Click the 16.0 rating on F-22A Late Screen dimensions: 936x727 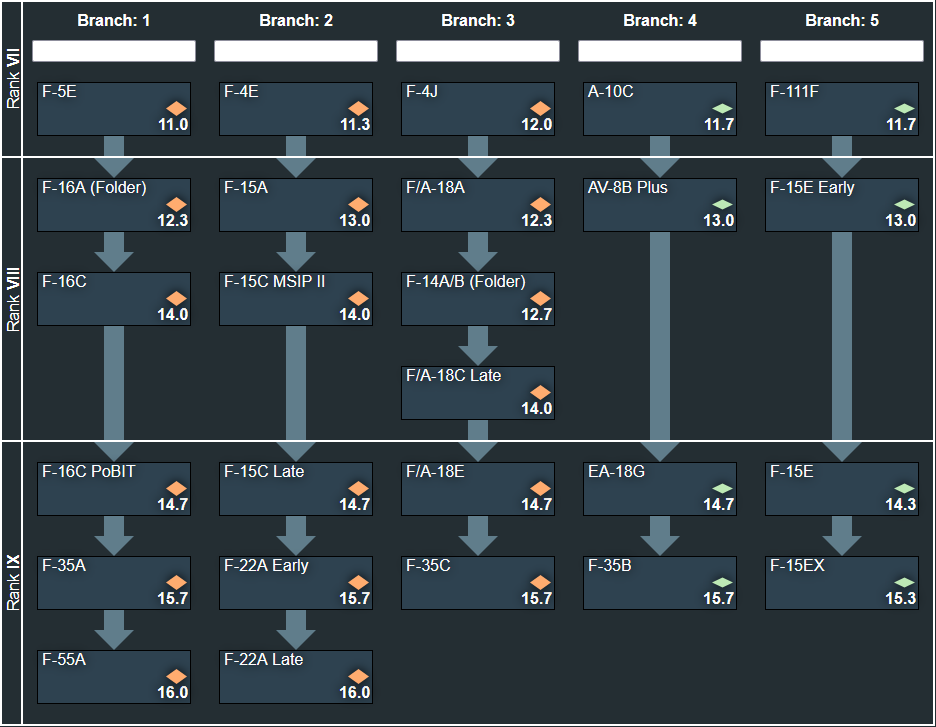click(x=355, y=692)
